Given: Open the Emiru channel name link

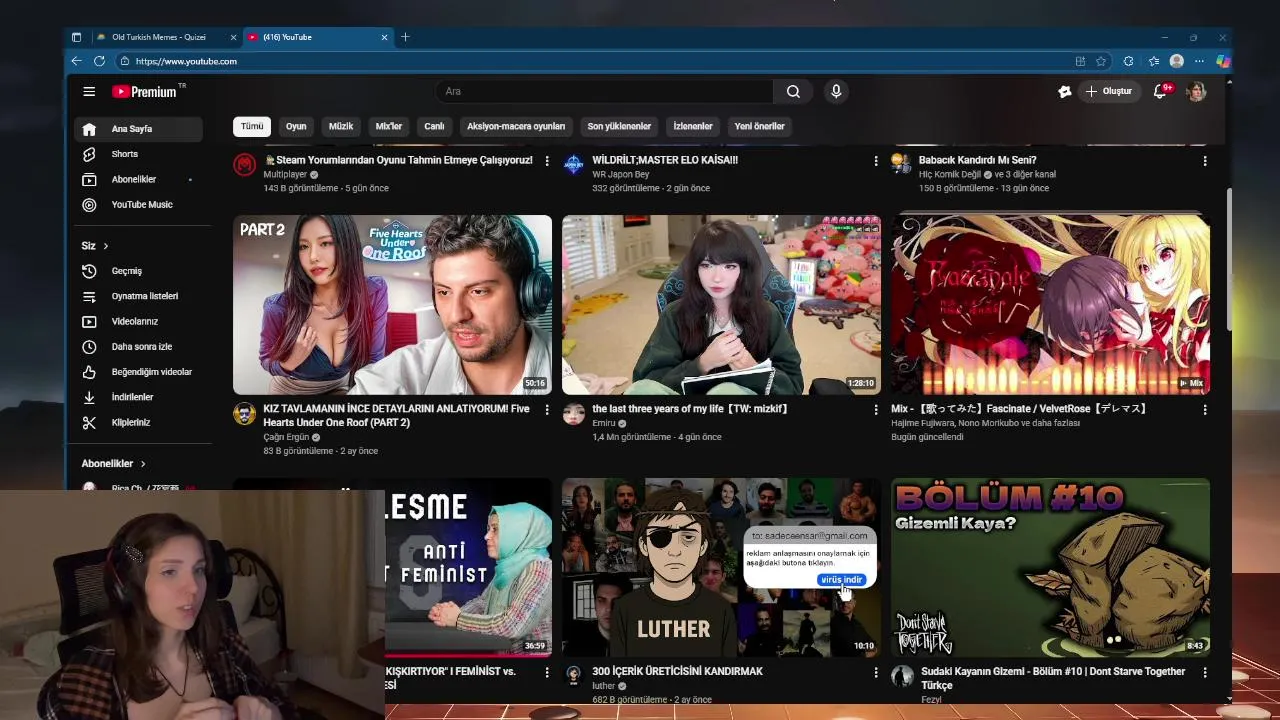Looking at the screenshot, I should tap(604, 423).
